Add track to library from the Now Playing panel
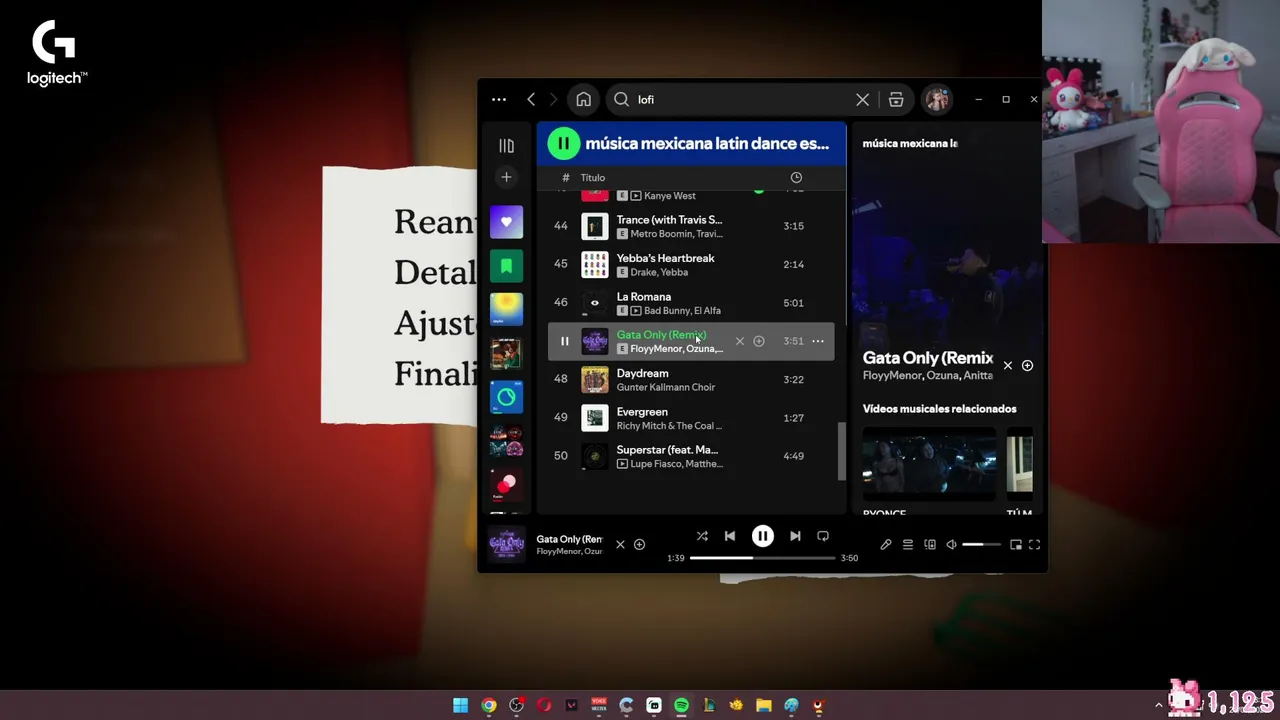The height and width of the screenshot is (720, 1280). tap(1027, 366)
